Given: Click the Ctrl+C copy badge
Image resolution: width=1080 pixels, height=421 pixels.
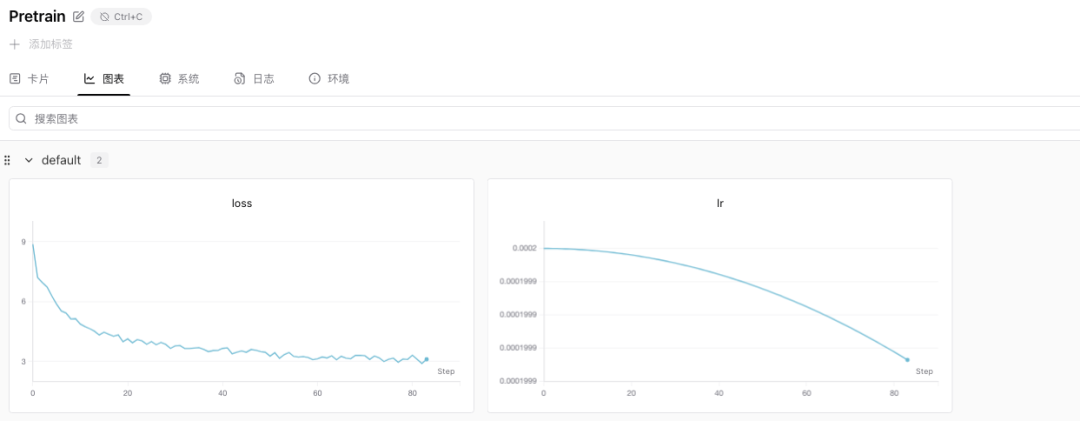Looking at the screenshot, I should 121,17.
